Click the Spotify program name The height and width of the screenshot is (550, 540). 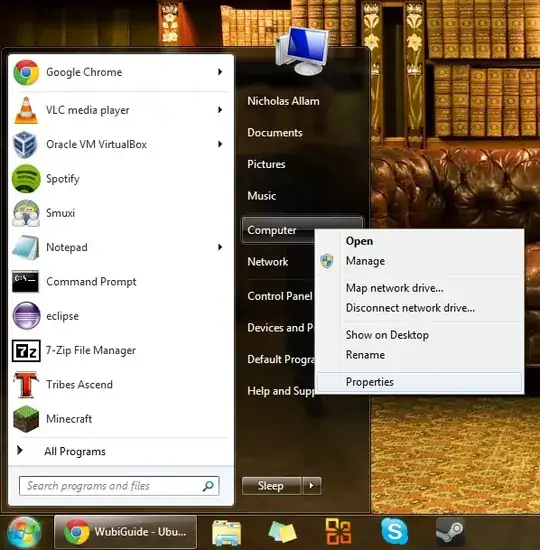pyautogui.click(x=63, y=179)
